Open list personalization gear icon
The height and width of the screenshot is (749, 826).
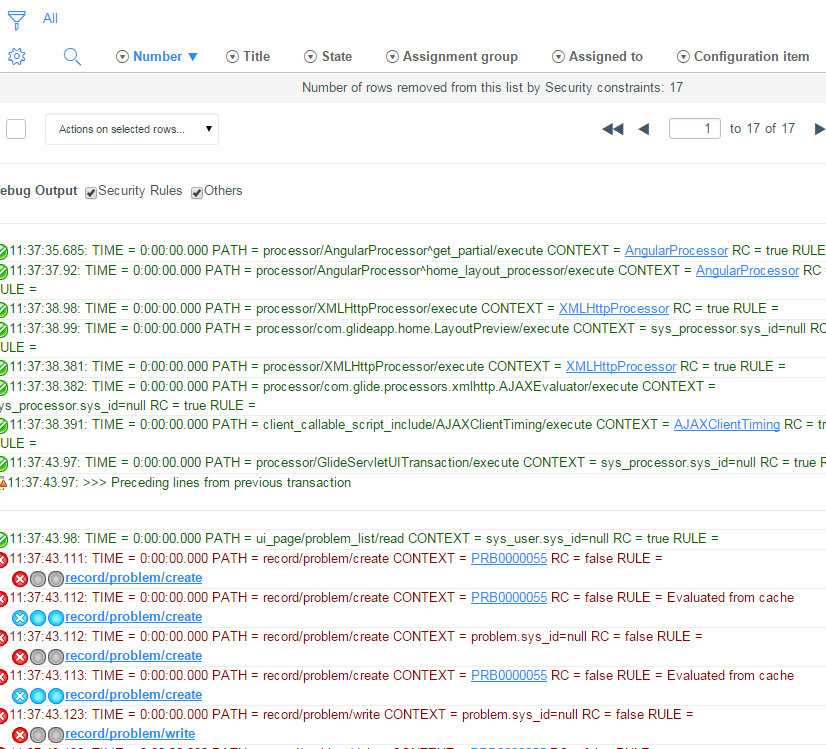(17, 56)
